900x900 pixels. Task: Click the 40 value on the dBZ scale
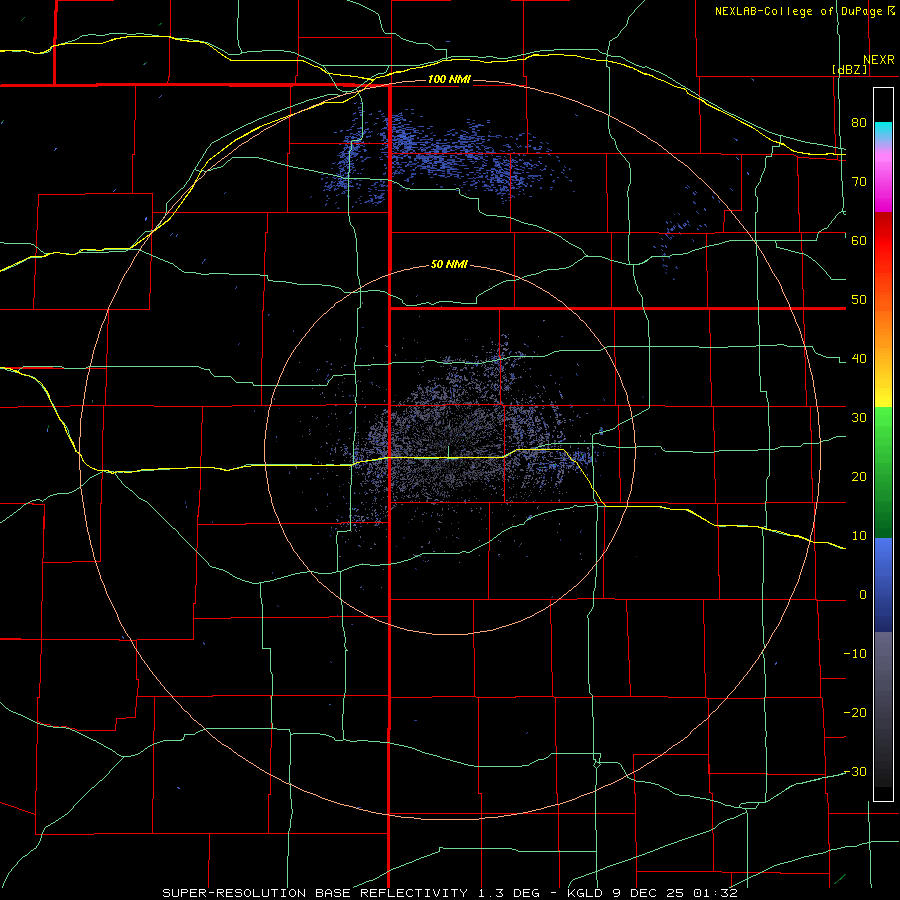point(859,359)
